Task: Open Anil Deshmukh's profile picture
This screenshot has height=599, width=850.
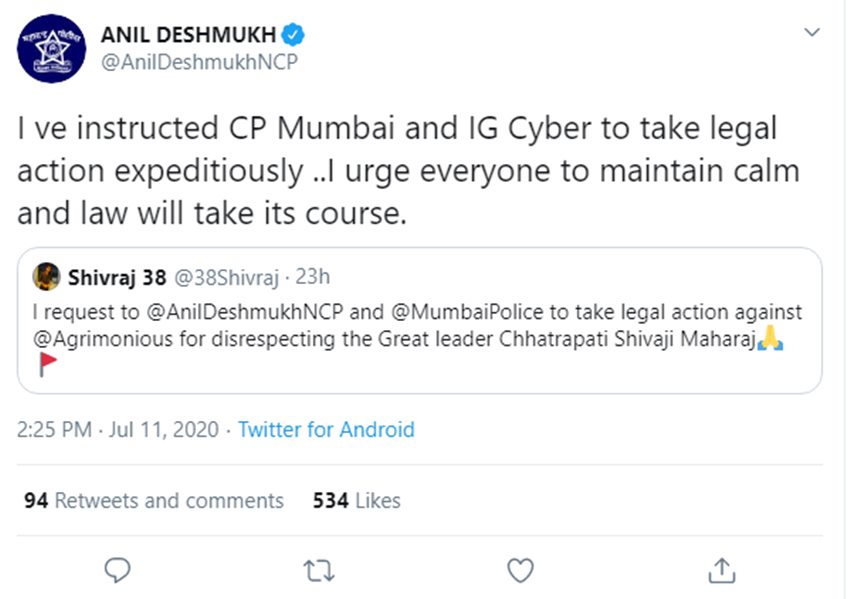Action: [x=52, y=49]
